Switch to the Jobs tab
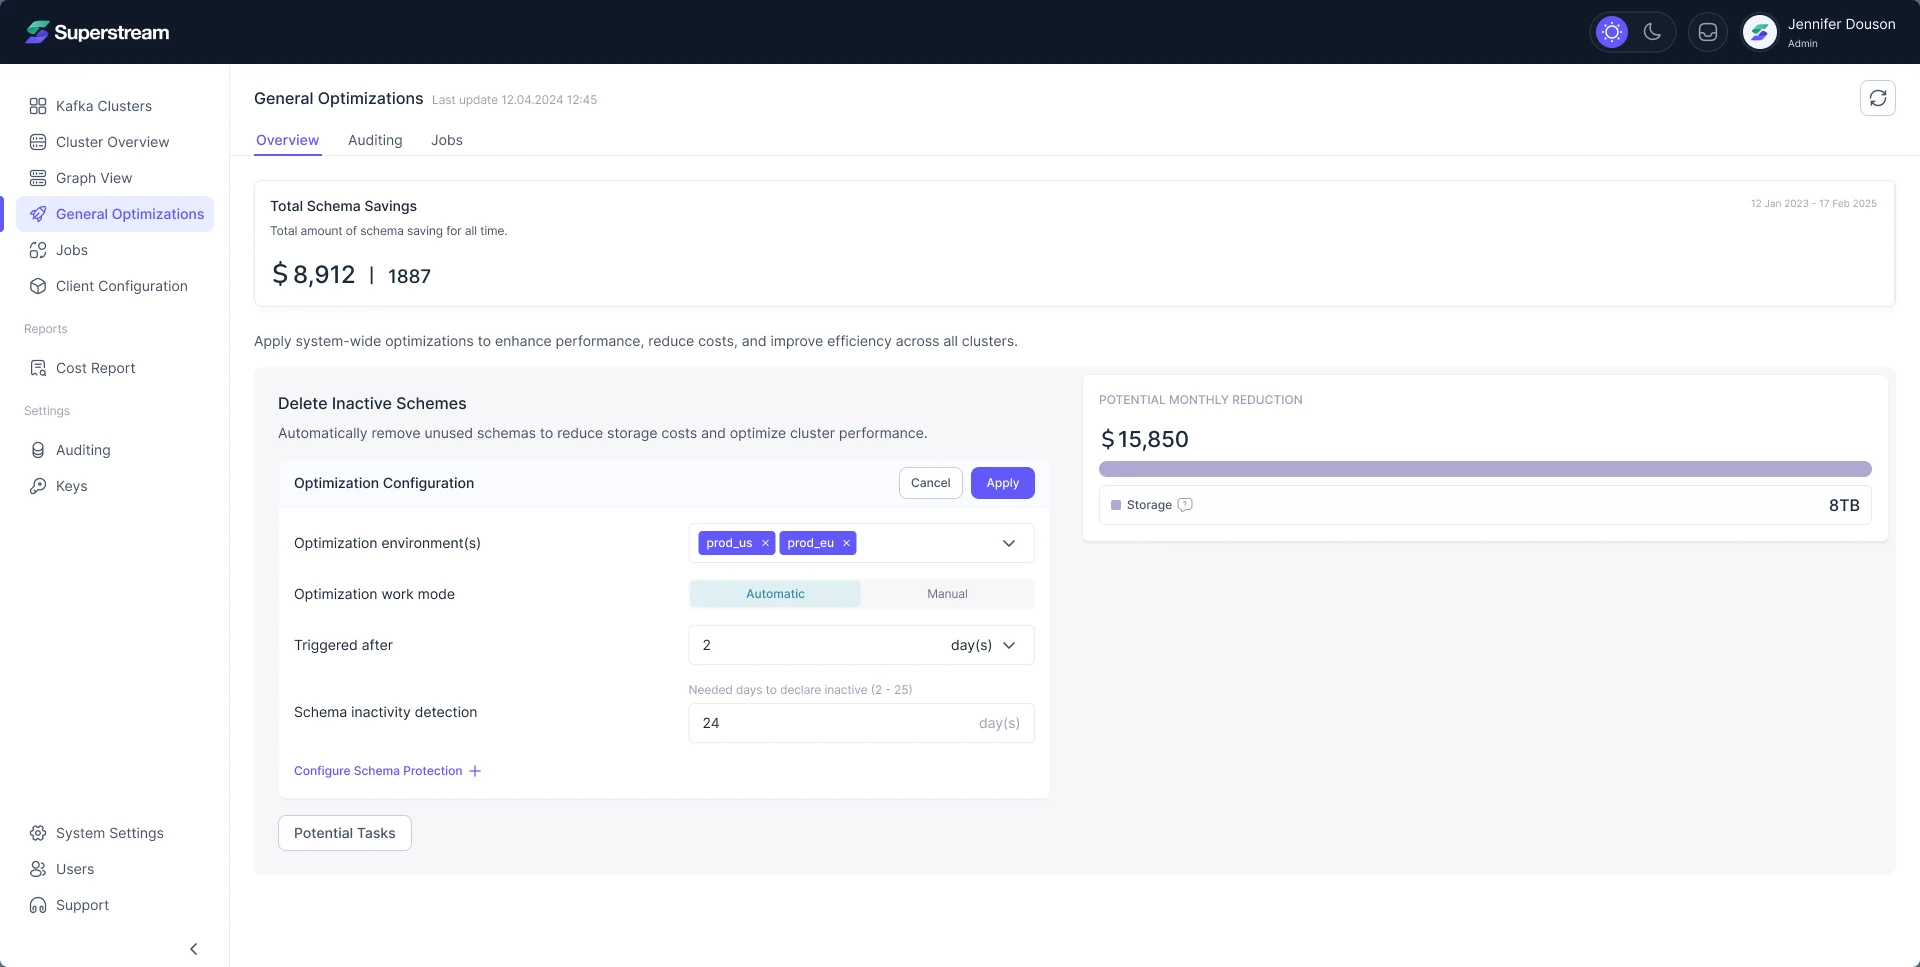The height and width of the screenshot is (967, 1920). [x=447, y=140]
